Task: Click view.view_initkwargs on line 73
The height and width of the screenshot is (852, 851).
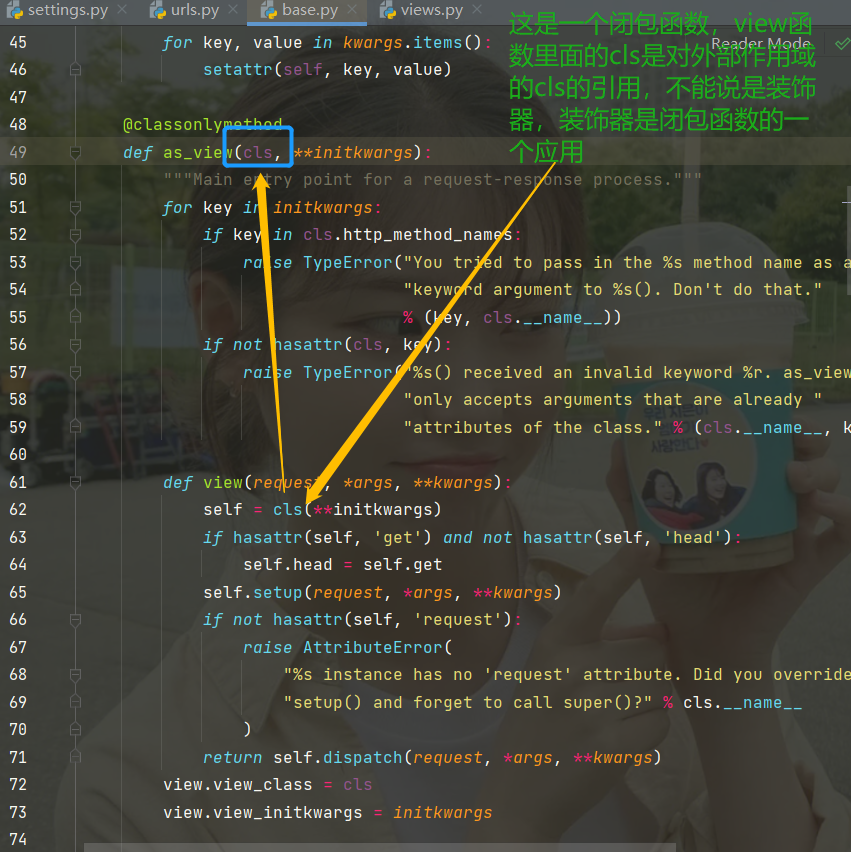Action: click(262, 812)
